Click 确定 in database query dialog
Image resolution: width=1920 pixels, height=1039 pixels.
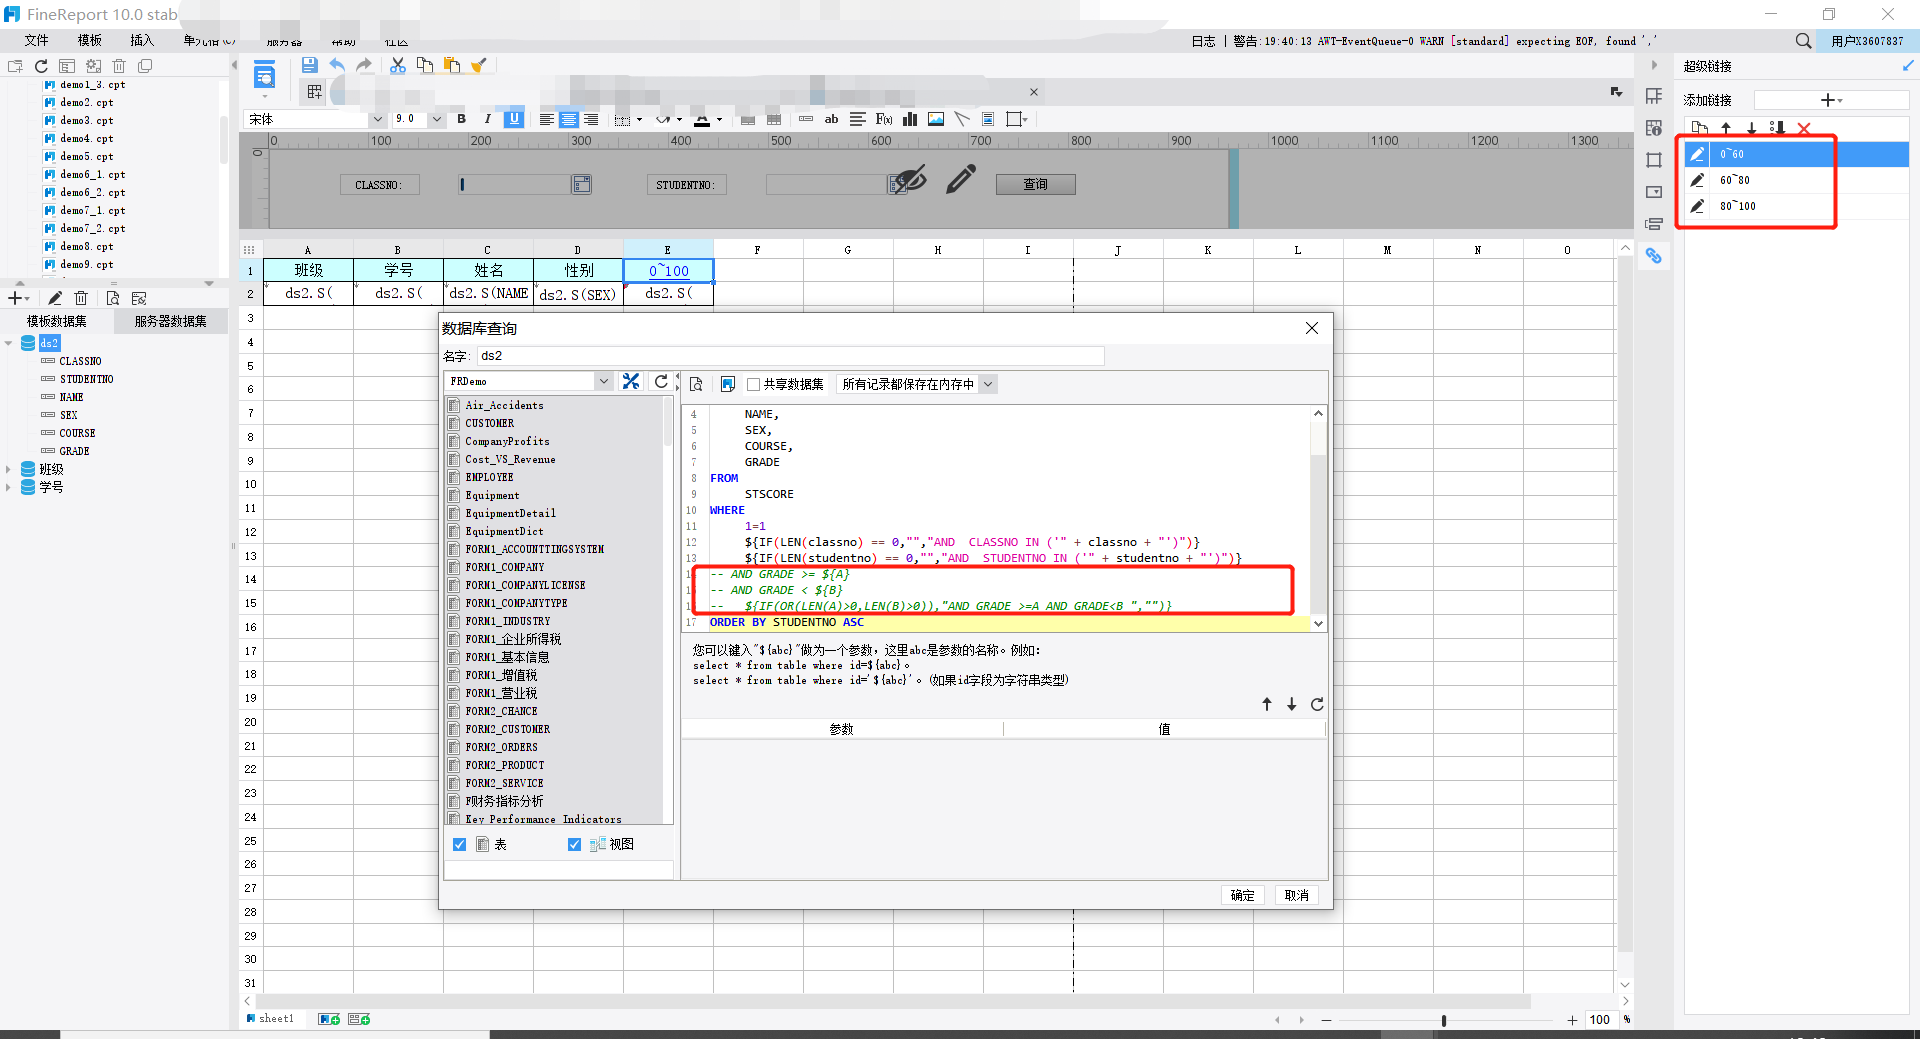pos(1243,895)
